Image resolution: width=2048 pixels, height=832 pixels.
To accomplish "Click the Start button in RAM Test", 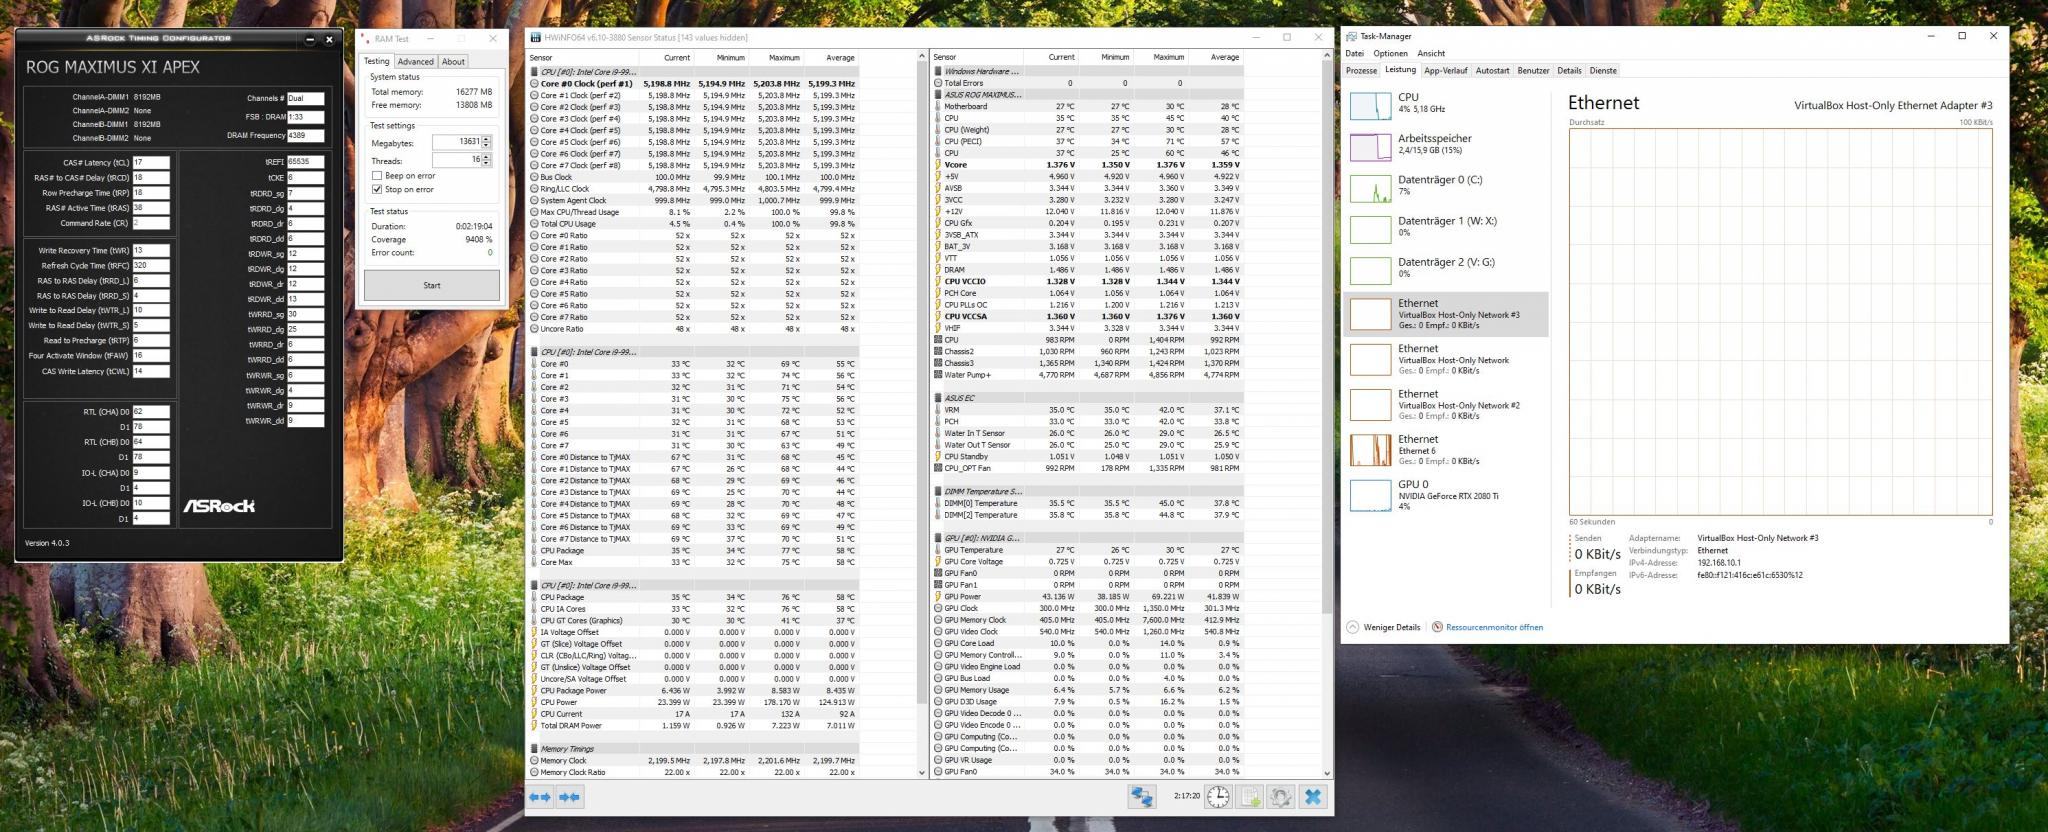I will point(431,285).
